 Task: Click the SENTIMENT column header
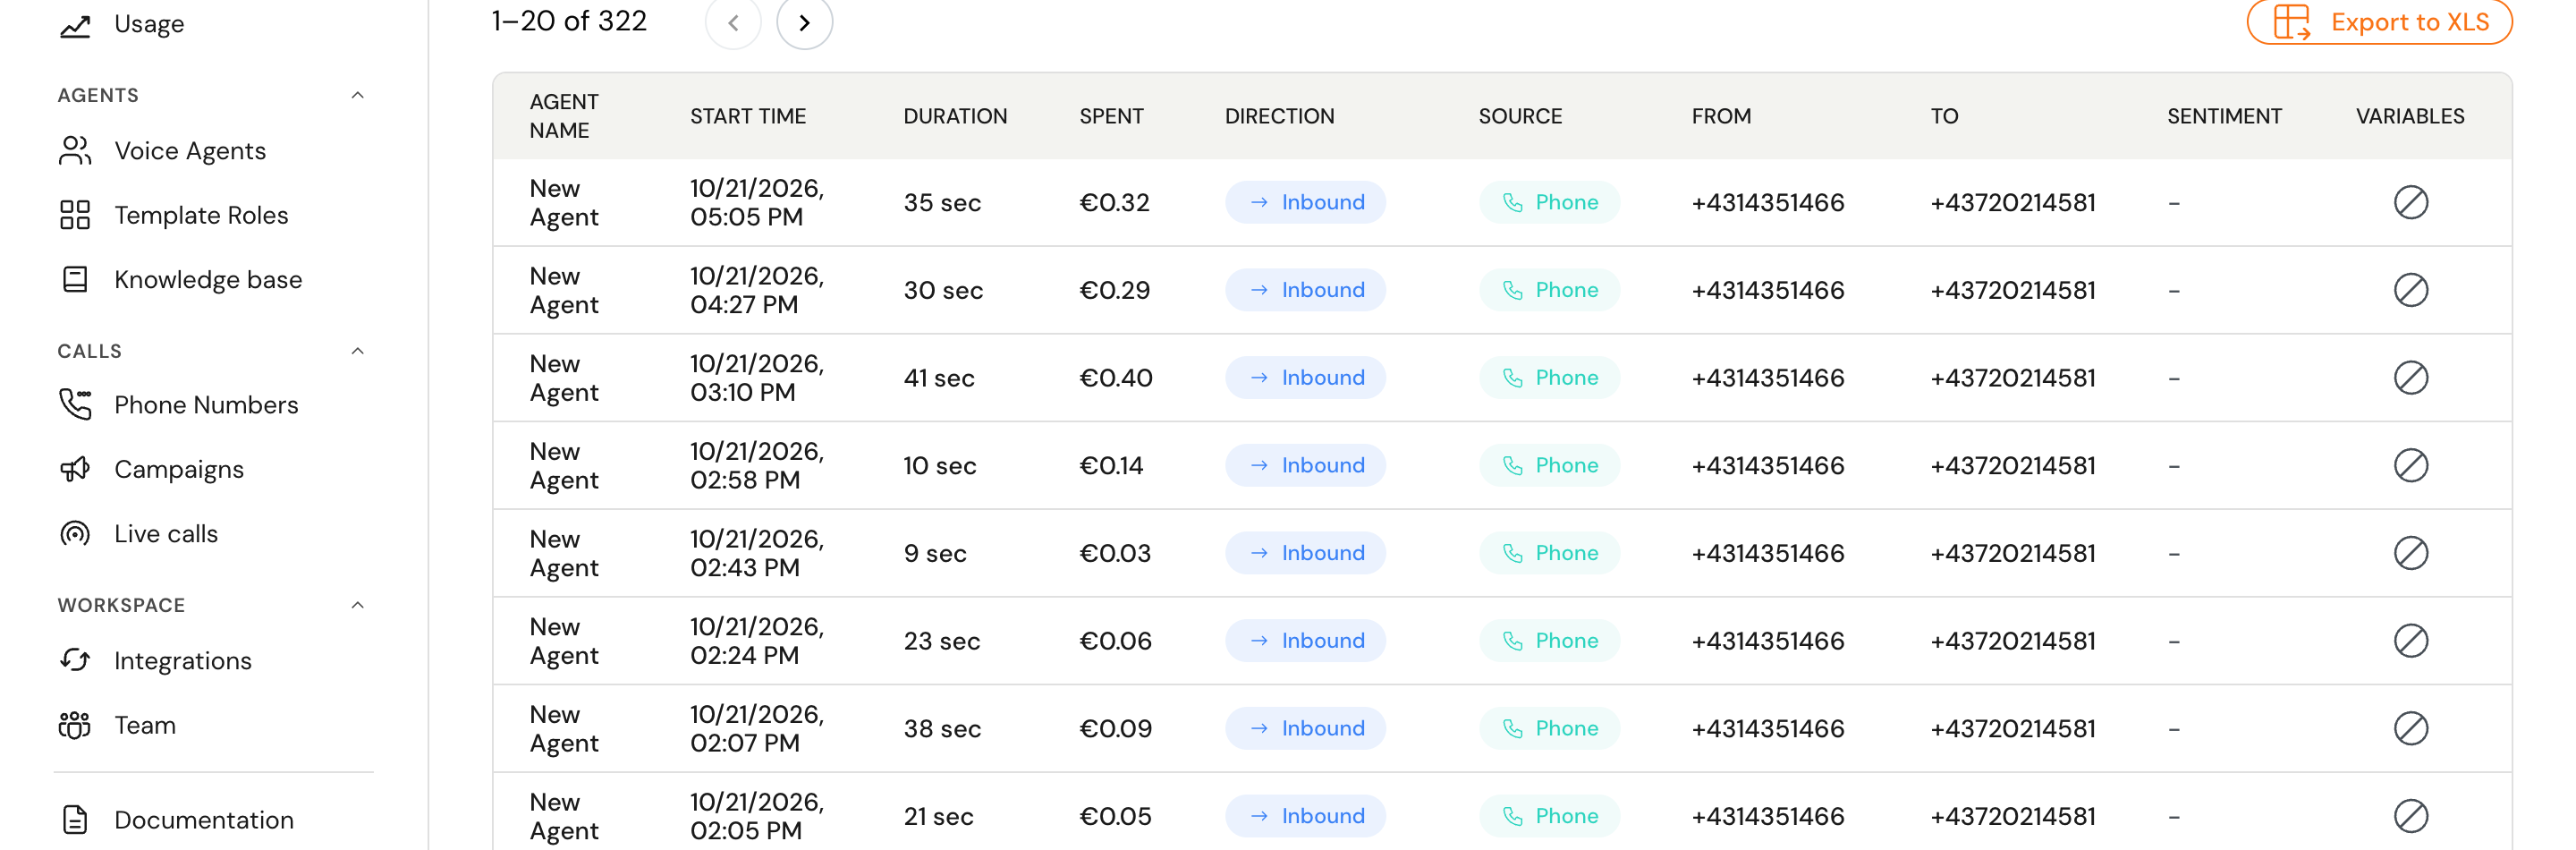2224,116
